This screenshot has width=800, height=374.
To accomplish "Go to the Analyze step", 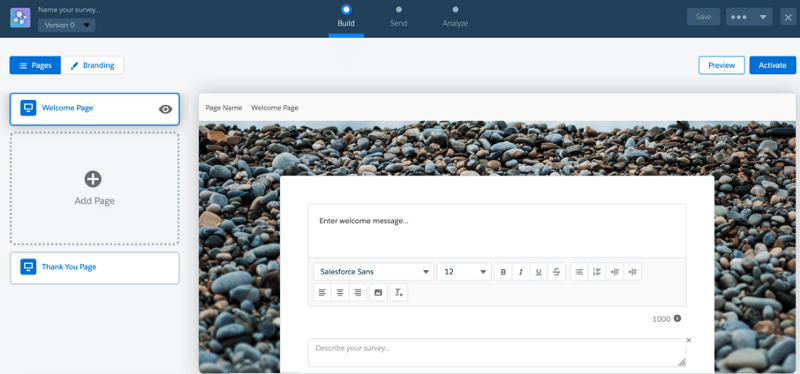I will [455, 18].
